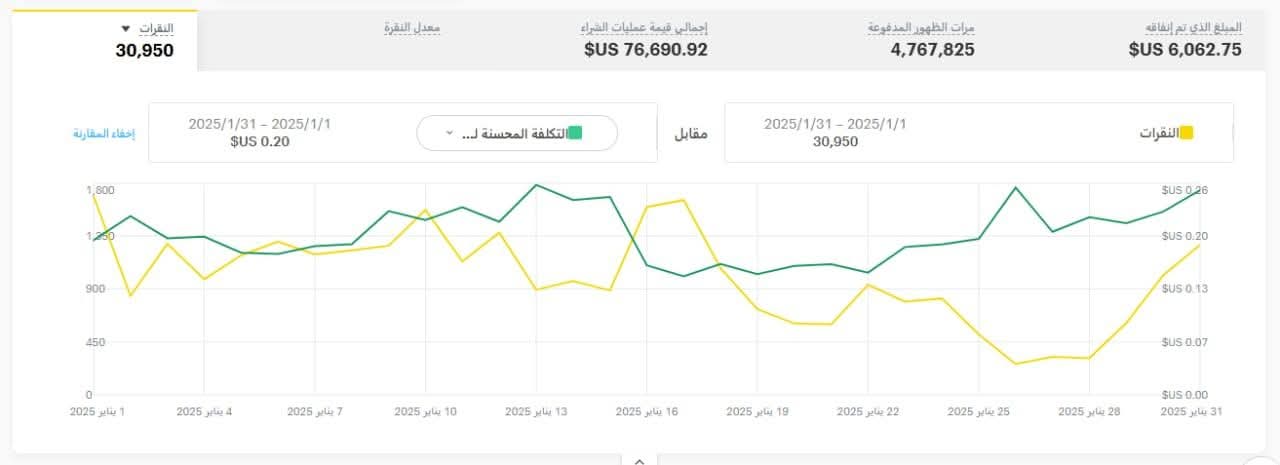The image size is (1280, 465).
Task: Open the معدل النقرة metric tab
Action: click(x=412, y=28)
